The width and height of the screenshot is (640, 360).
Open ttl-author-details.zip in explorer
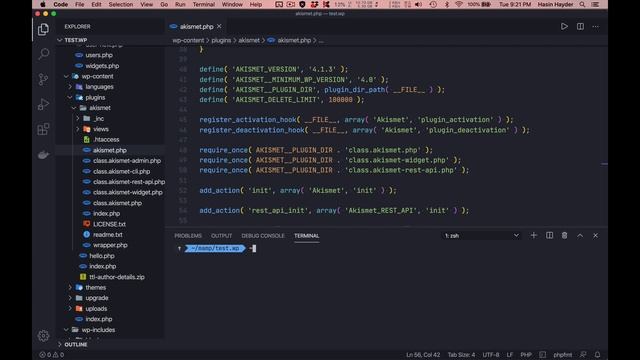click(117, 277)
